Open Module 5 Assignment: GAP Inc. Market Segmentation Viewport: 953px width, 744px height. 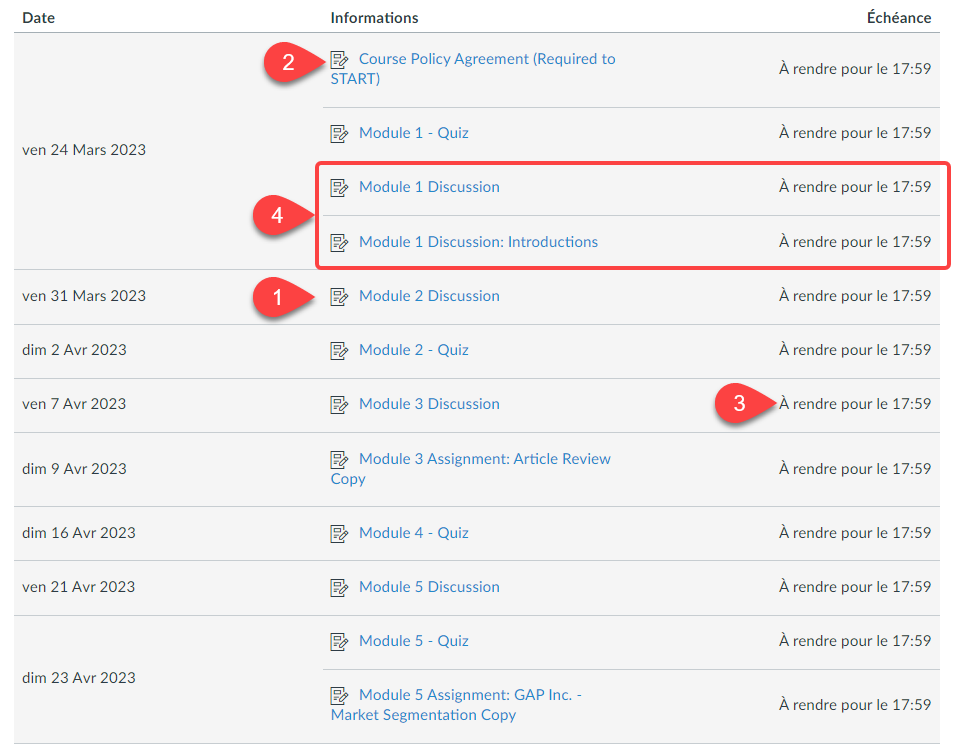tap(456, 704)
